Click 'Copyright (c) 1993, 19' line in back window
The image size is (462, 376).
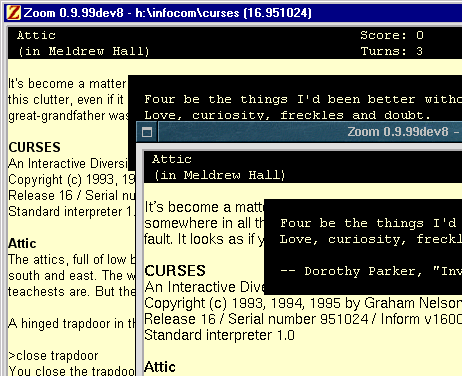[x=72, y=179]
